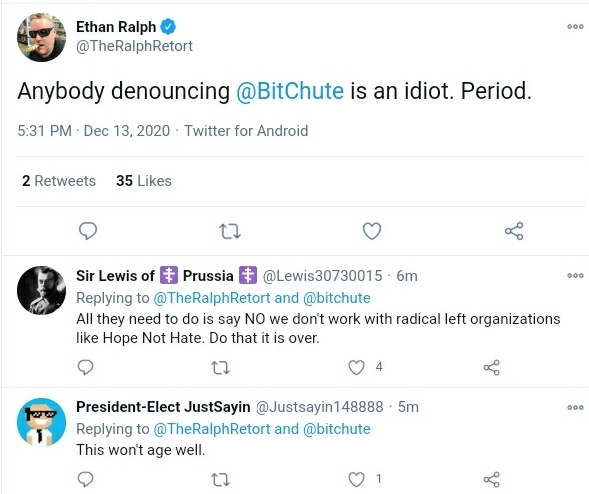This screenshot has width=589, height=494.
Task: Like the Hope Not Hate reply
Action: 356,367
